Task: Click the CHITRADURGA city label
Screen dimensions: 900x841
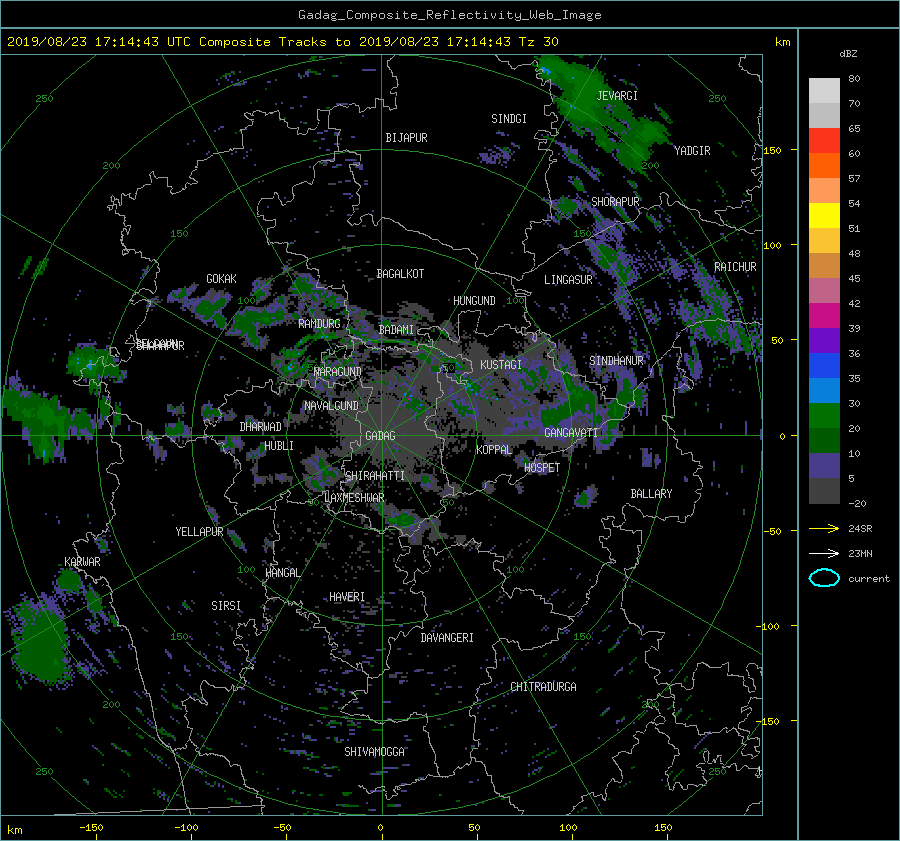Action: coord(543,687)
